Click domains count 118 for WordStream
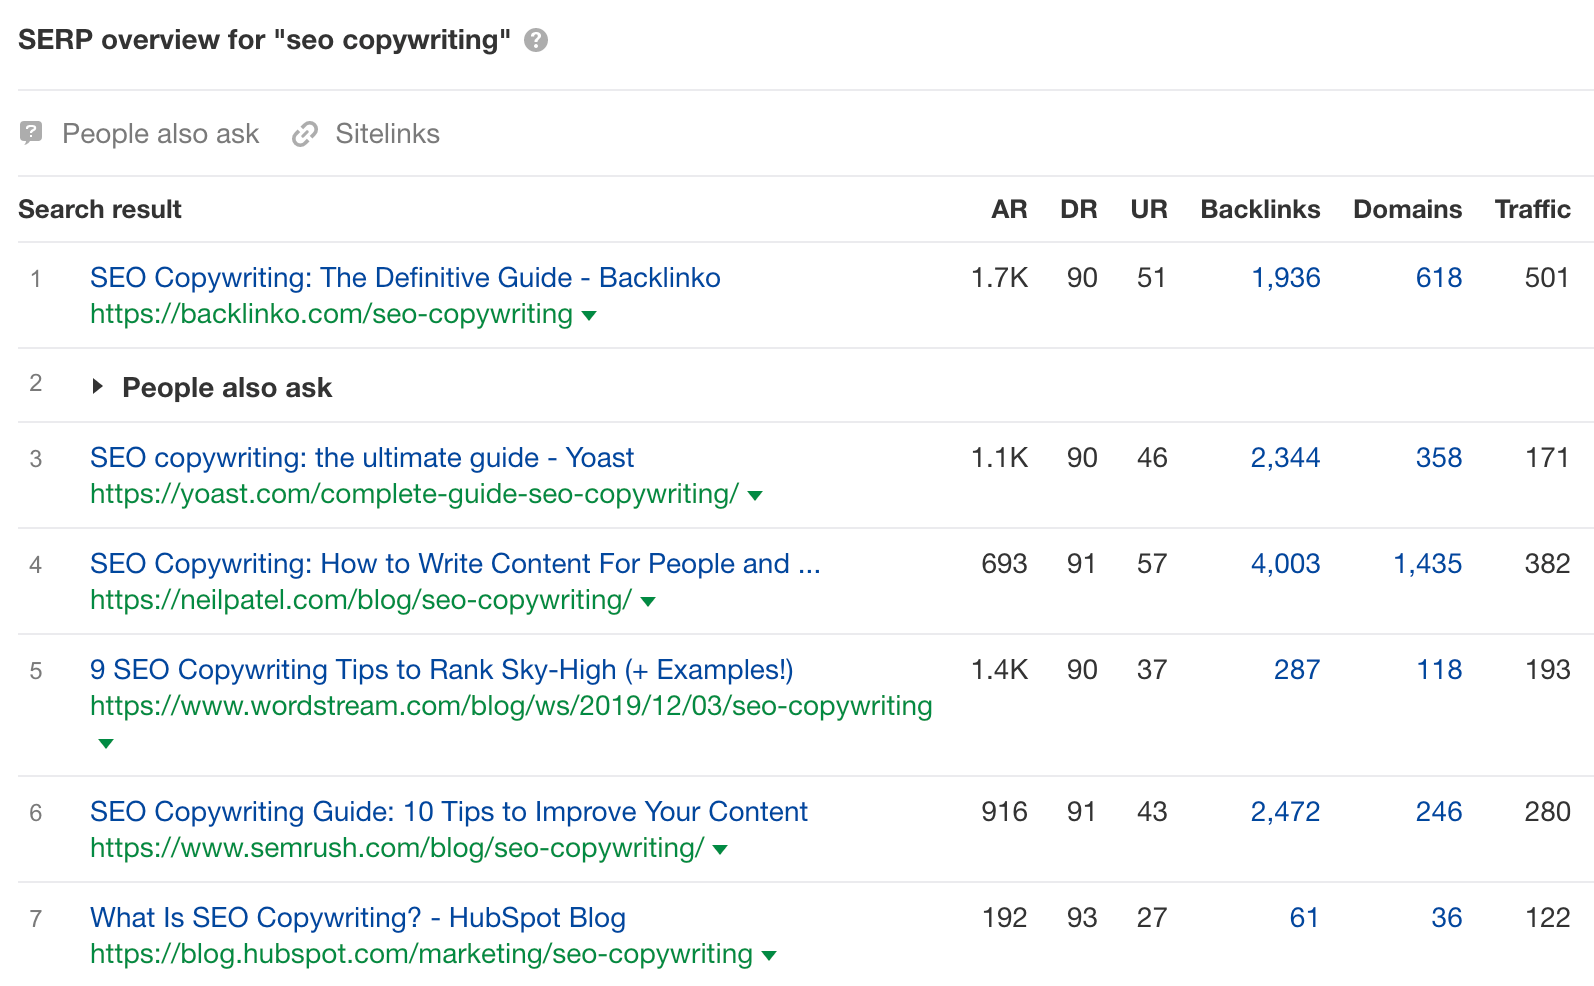 tap(1439, 669)
